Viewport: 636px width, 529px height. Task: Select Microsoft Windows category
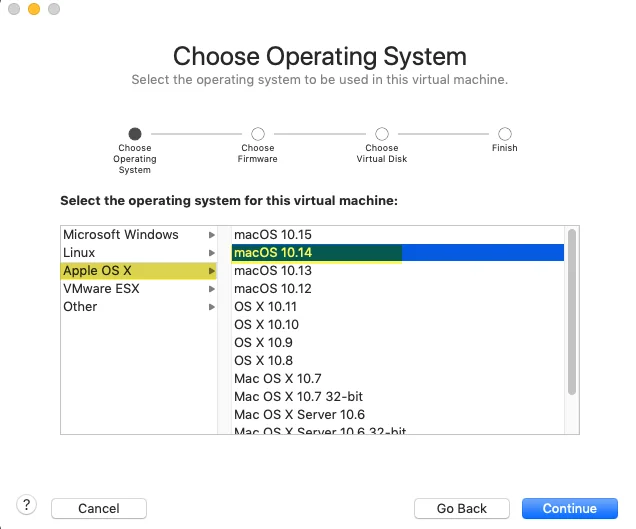(x=138, y=234)
